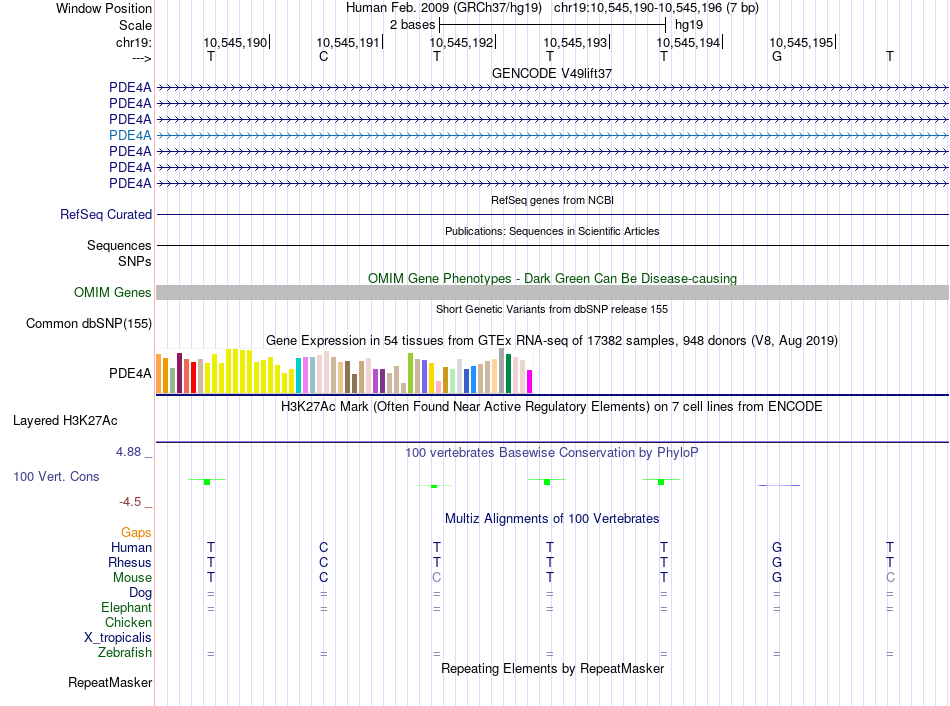This screenshot has height=706, width=950.
Task: Click the 10,545,193 position on ruler
Action: tap(575, 43)
